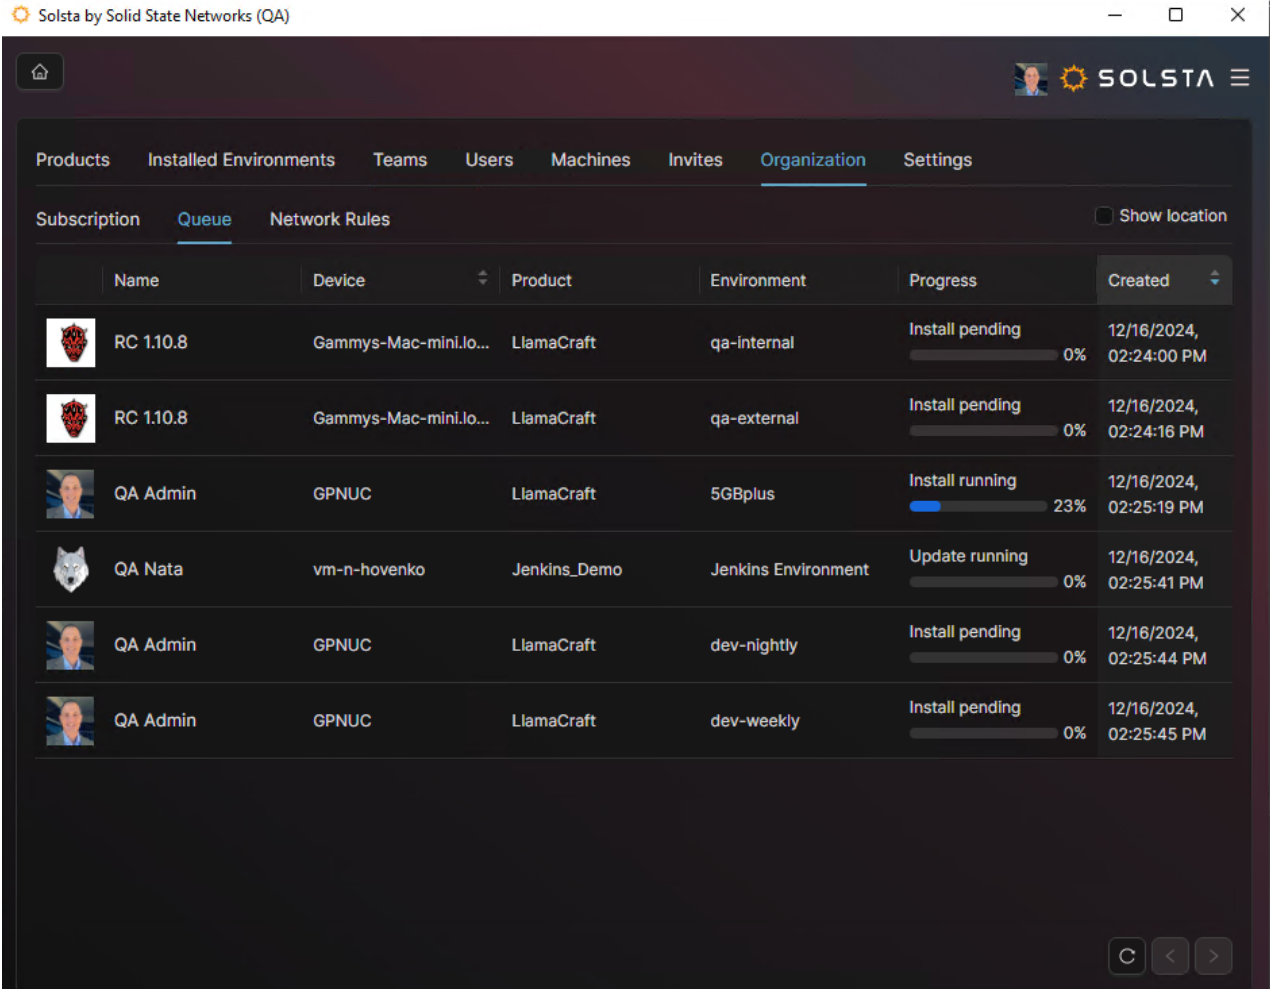1270x989 pixels.
Task: Click the Update running progress bar
Action: pyautogui.click(x=983, y=582)
